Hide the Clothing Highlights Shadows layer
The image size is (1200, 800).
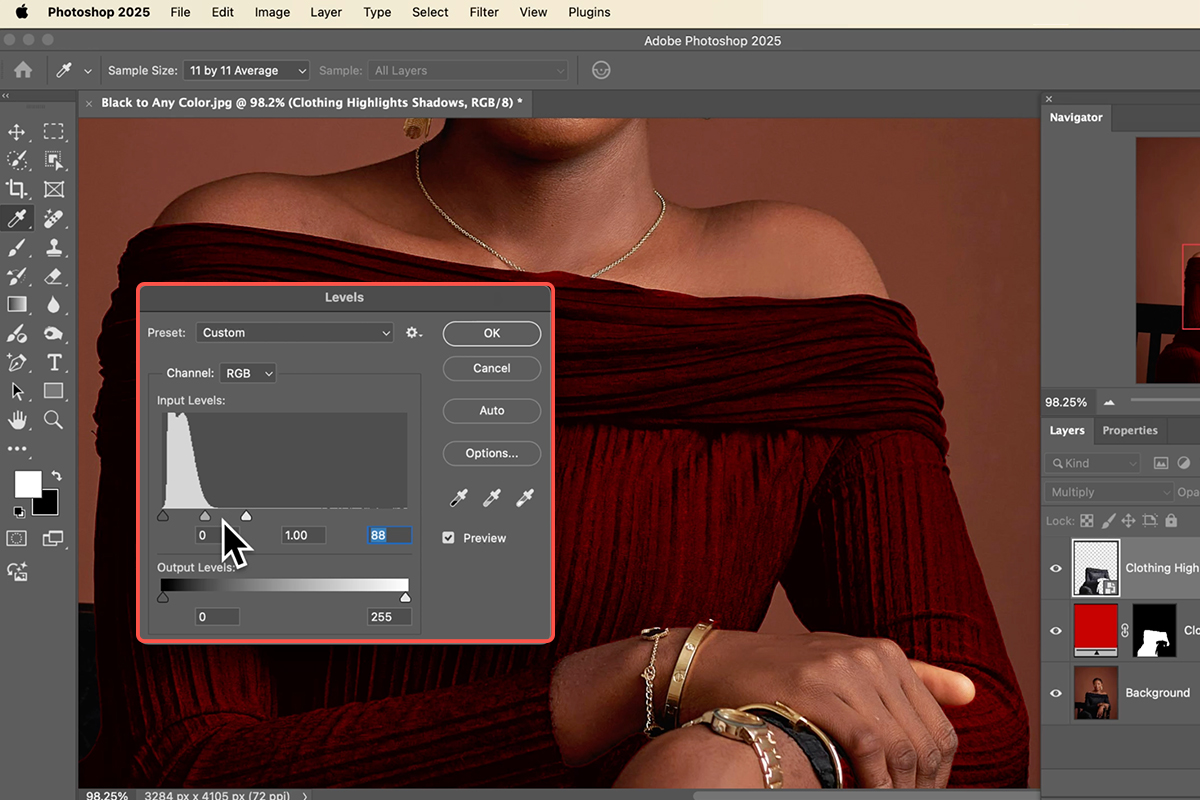point(1056,568)
